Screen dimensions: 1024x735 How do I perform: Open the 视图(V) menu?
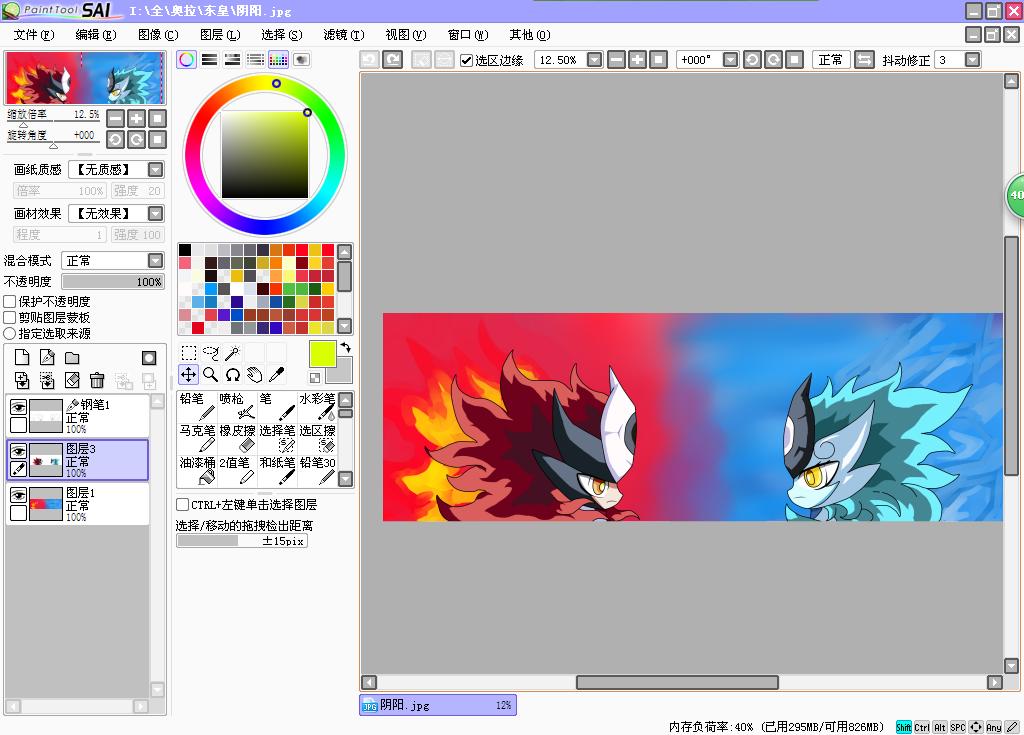(406, 35)
